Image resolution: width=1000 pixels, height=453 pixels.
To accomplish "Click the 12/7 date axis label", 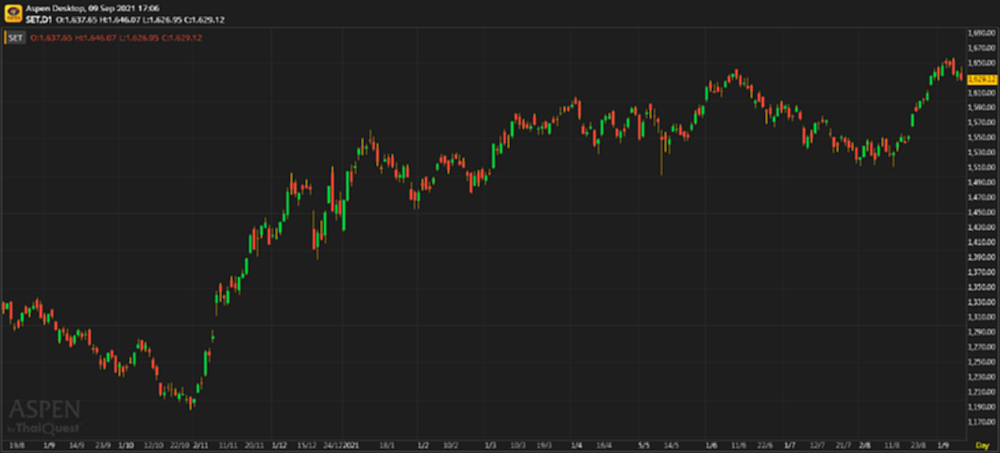I will click(817, 445).
